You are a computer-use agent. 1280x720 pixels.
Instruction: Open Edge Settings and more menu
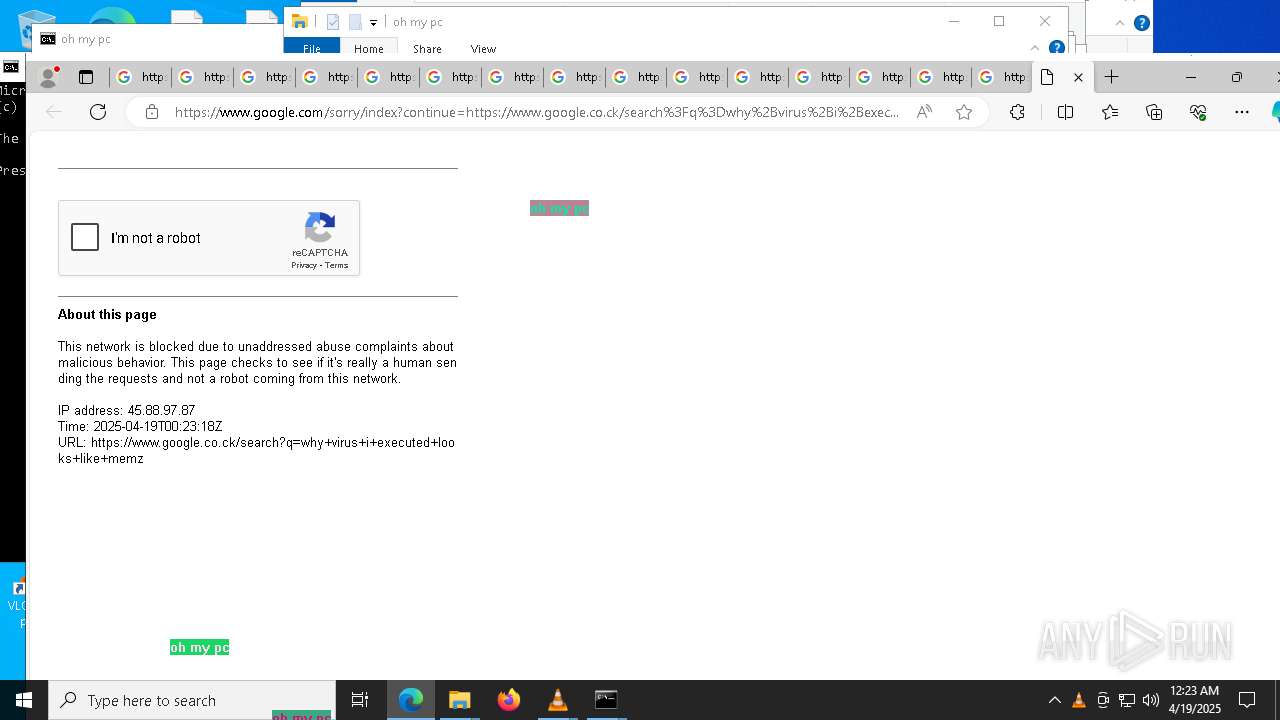tap(1242, 112)
